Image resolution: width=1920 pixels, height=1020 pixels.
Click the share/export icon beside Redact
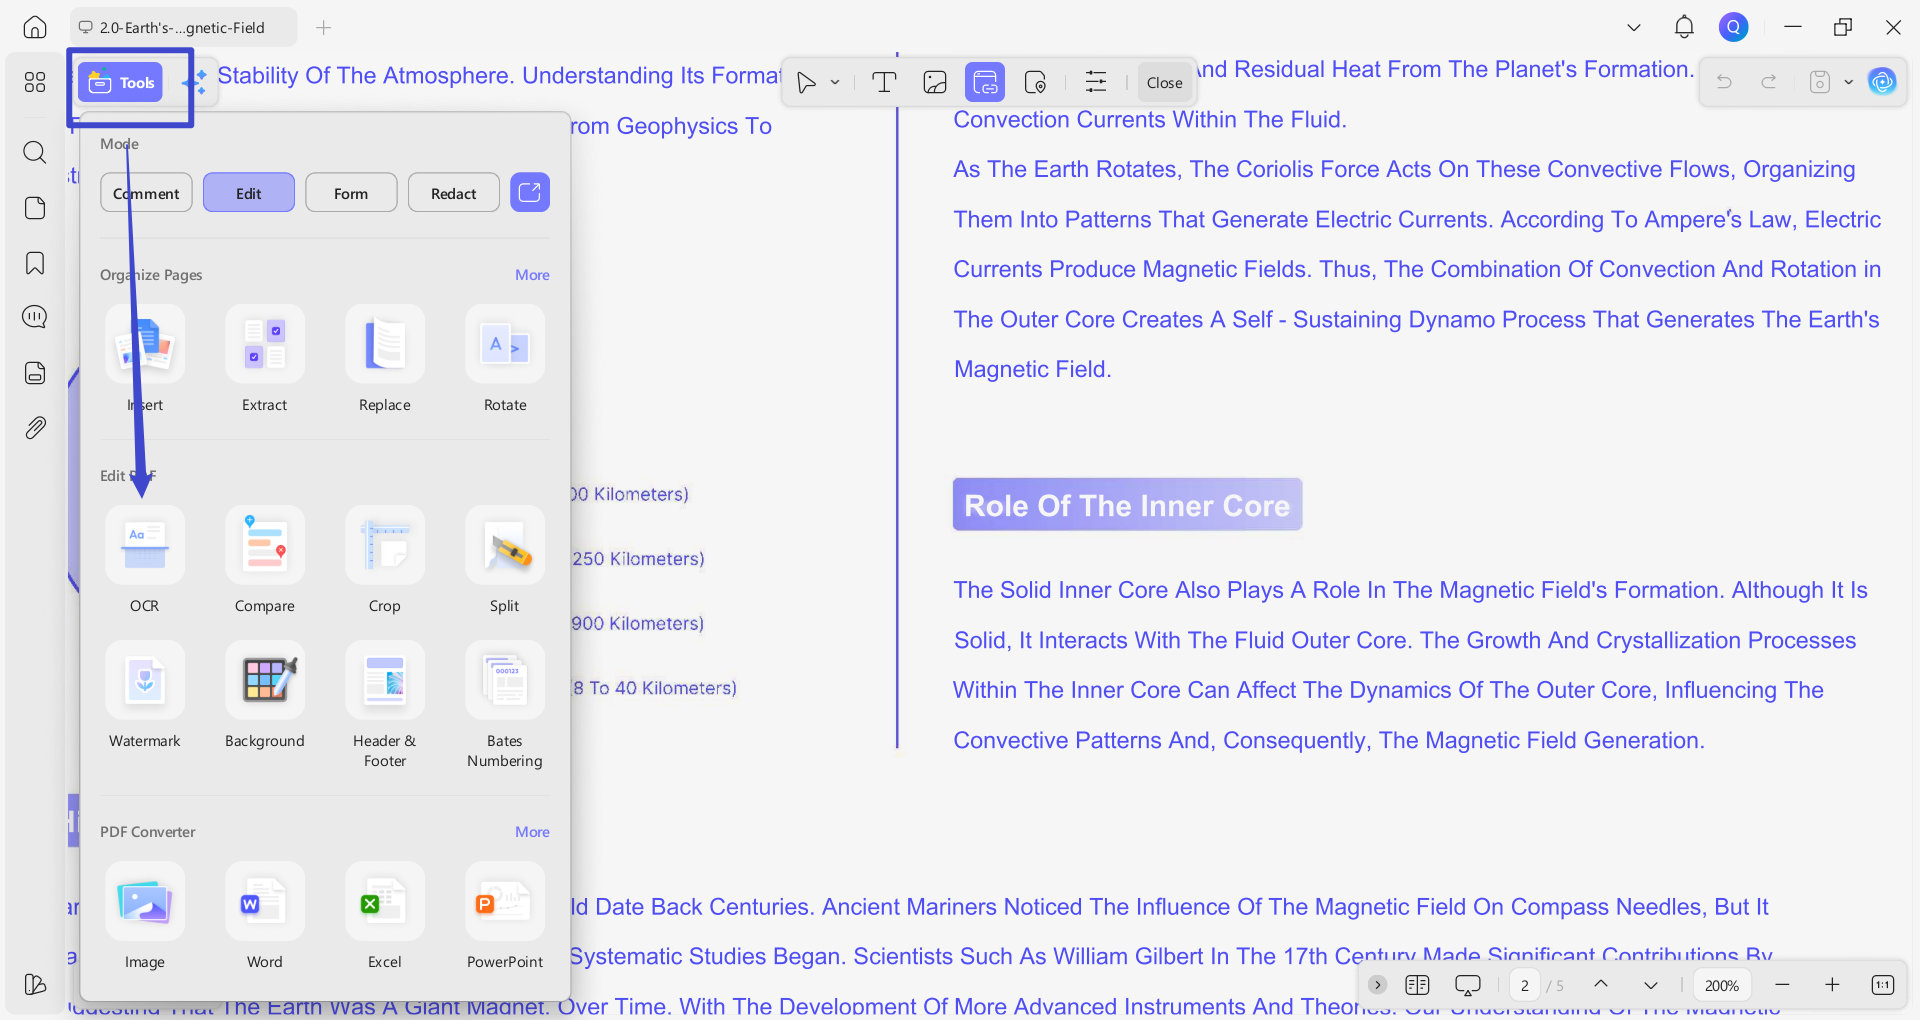(530, 192)
